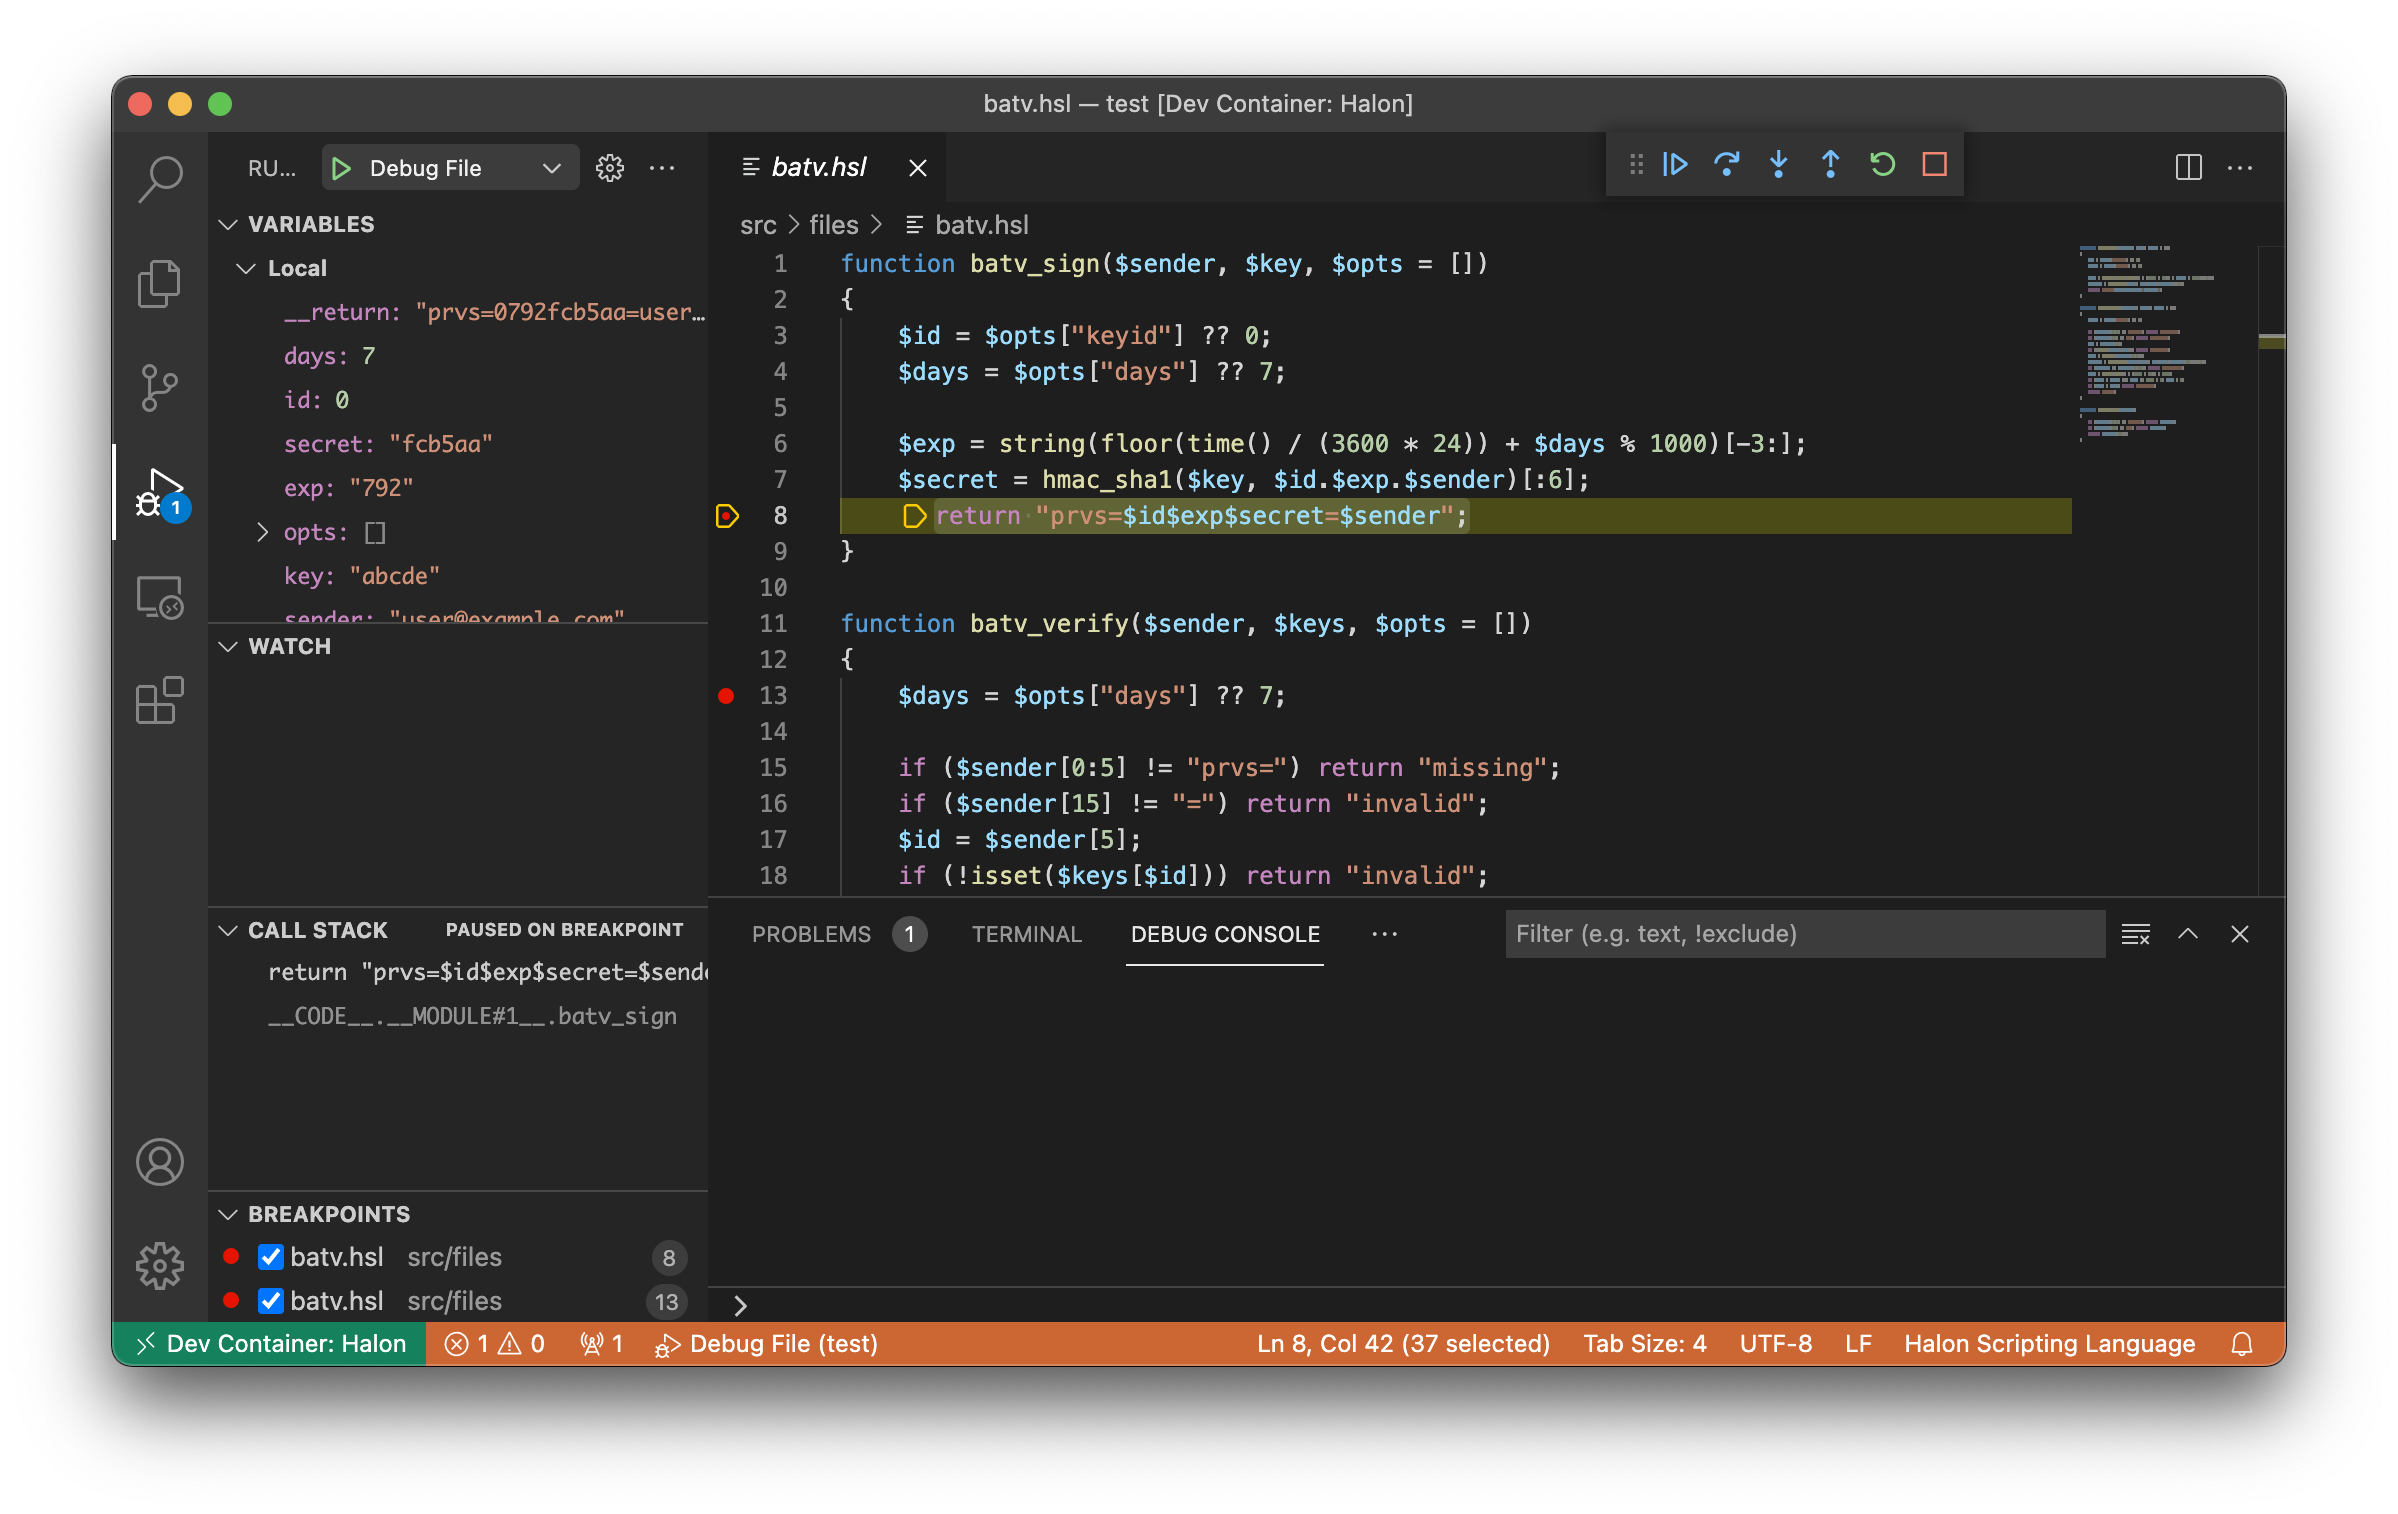Open errors and warnings status item
Image resolution: width=2398 pixels, height=1514 pixels.
(494, 1344)
